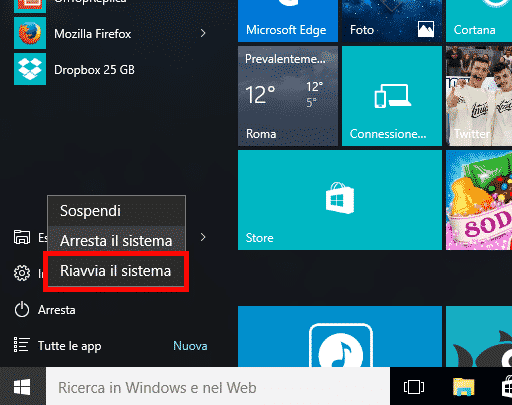Click the file explorer icon in Start menu
The image size is (512, 405).
[22, 237]
